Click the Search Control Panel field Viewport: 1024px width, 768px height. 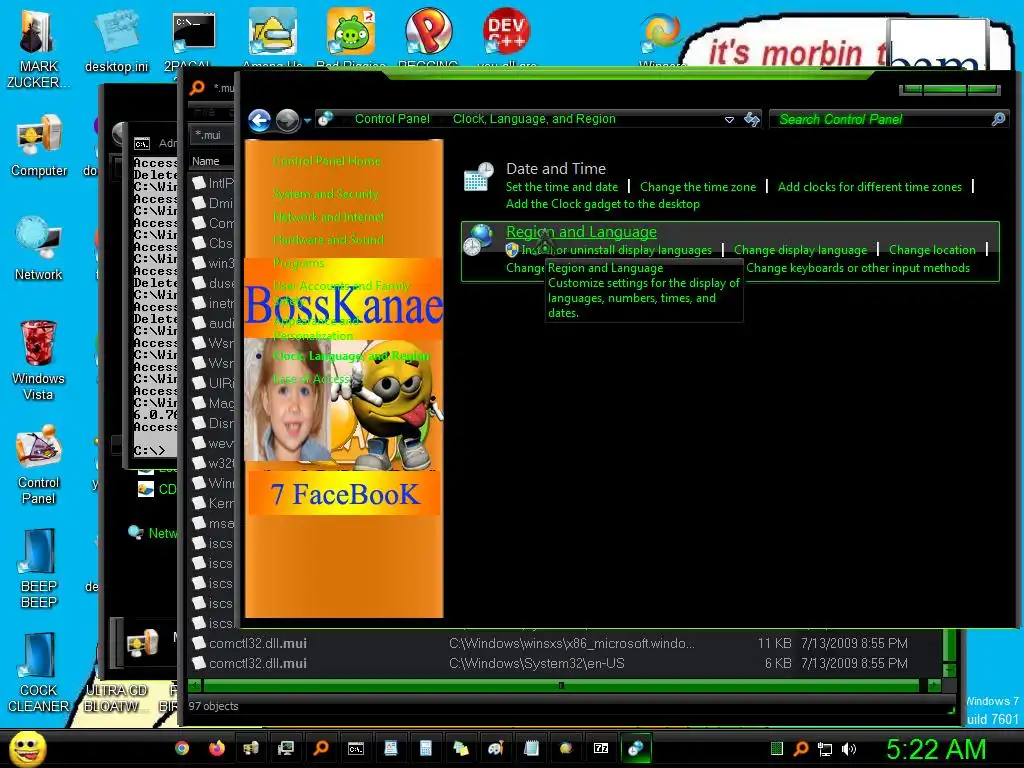tap(888, 120)
